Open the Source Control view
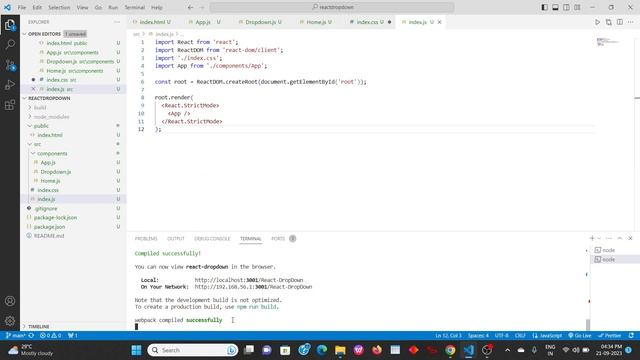 coord(10,65)
